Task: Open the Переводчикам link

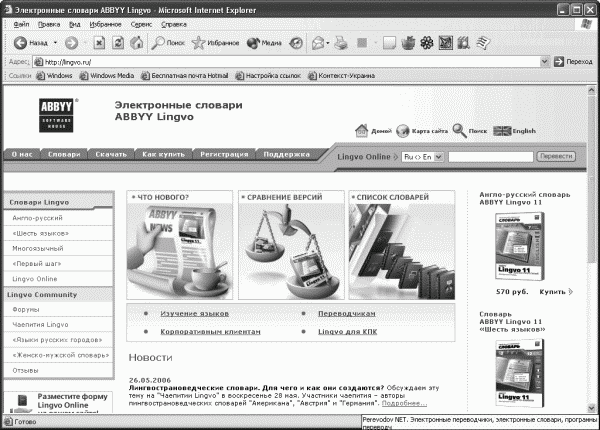Action: [347, 314]
